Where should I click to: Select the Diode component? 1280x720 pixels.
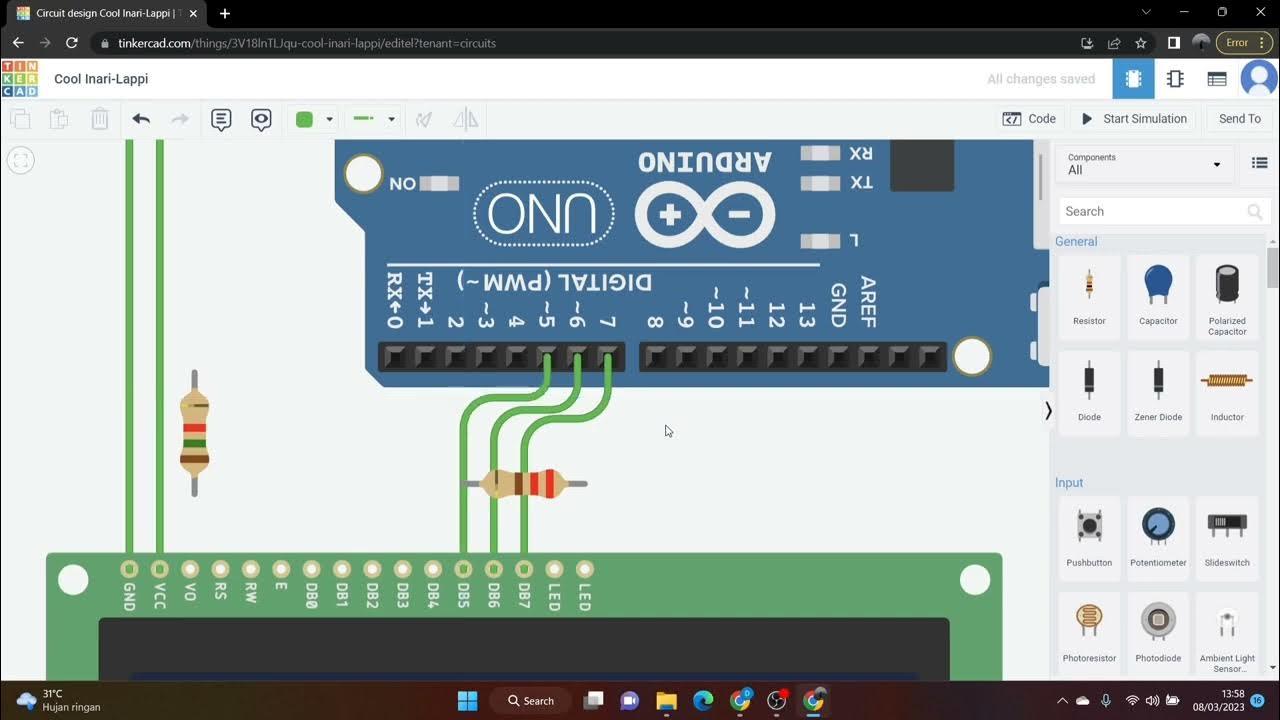[x=1089, y=391]
